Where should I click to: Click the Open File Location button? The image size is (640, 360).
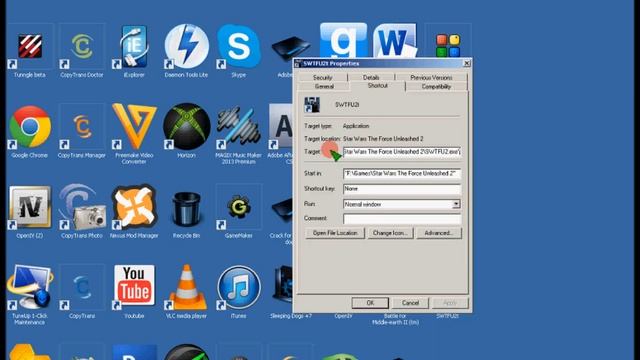pyautogui.click(x=335, y=233)
